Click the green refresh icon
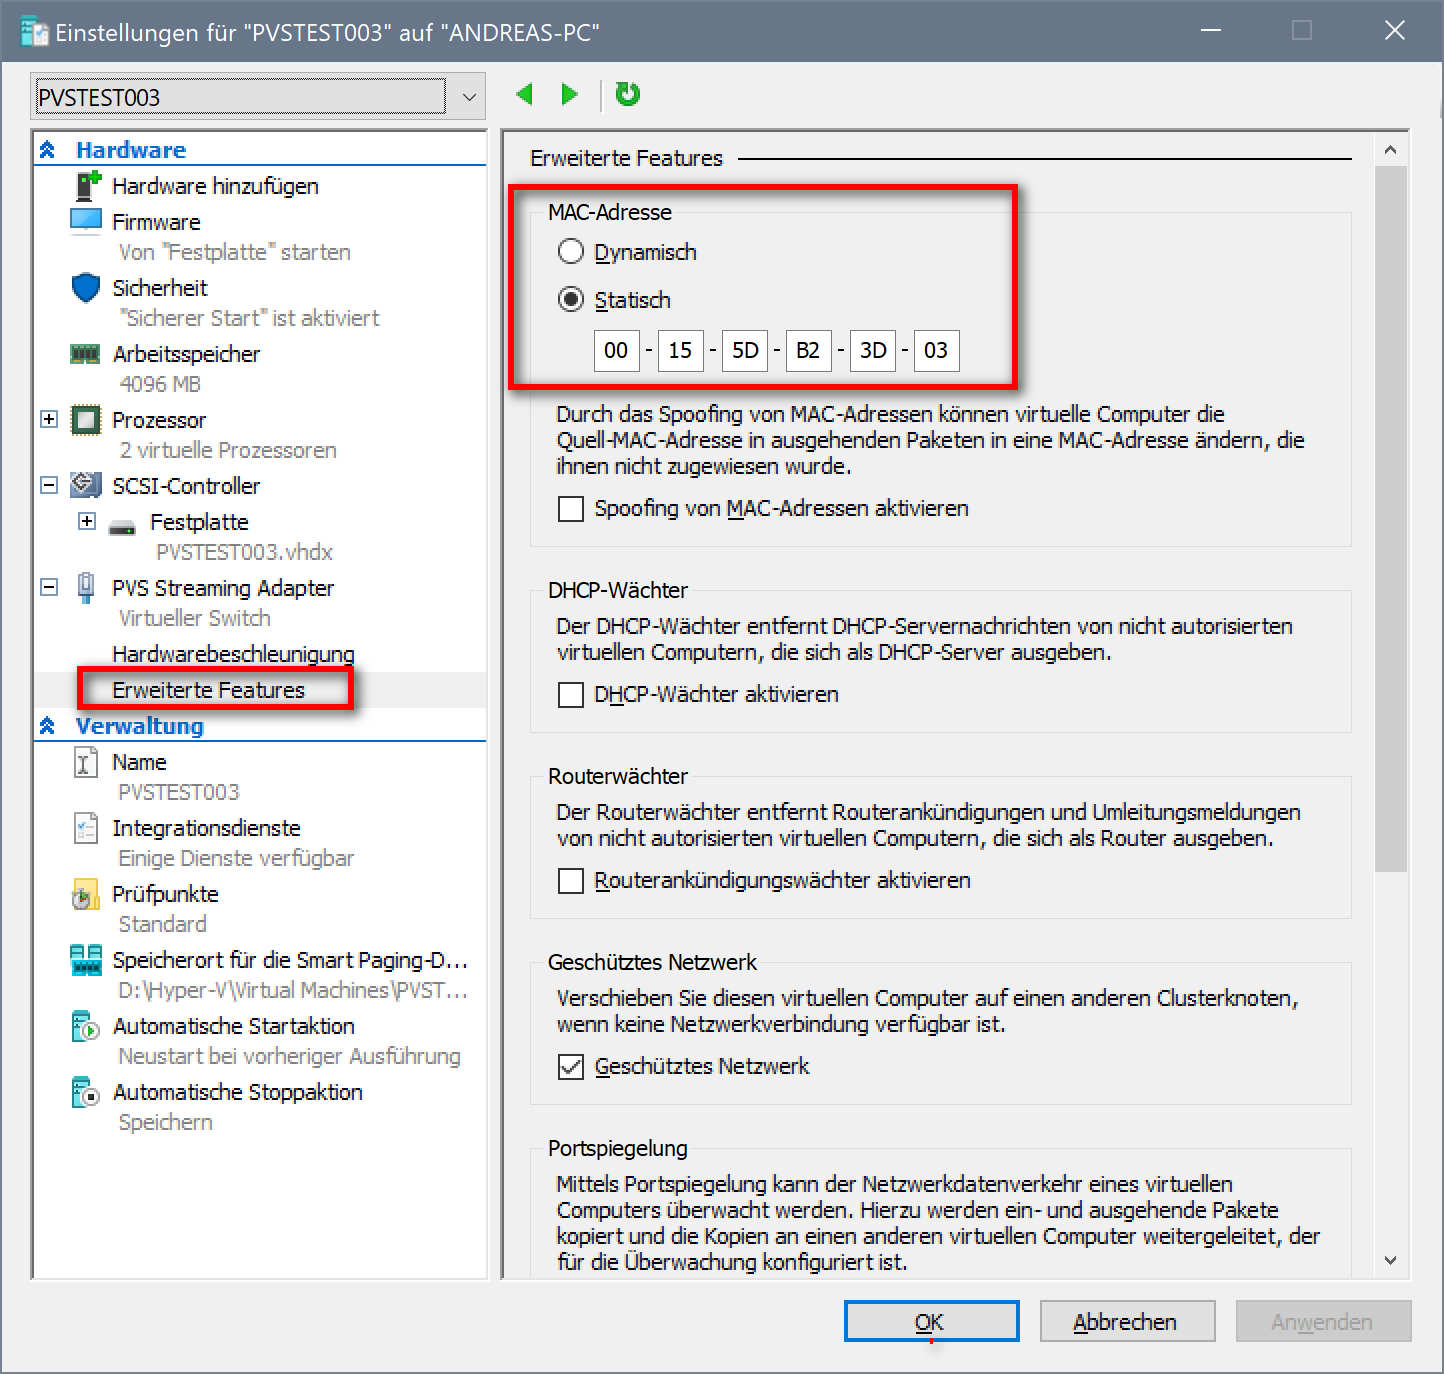1444x1374 pixels. (x=628, y=94)
